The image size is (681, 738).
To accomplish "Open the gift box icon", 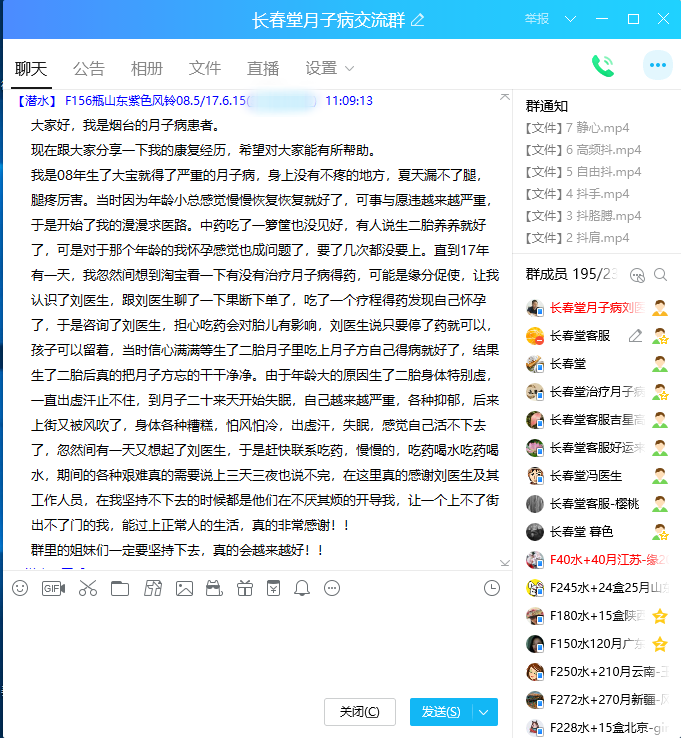I will (245, 588).
